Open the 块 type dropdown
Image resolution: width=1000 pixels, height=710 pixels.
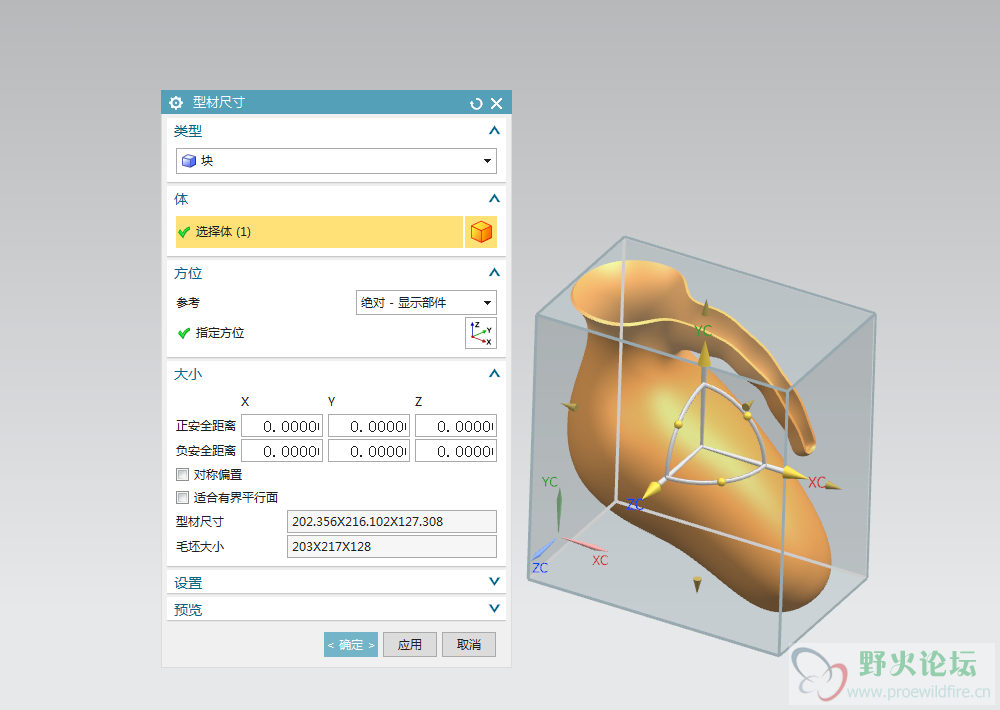336,161
